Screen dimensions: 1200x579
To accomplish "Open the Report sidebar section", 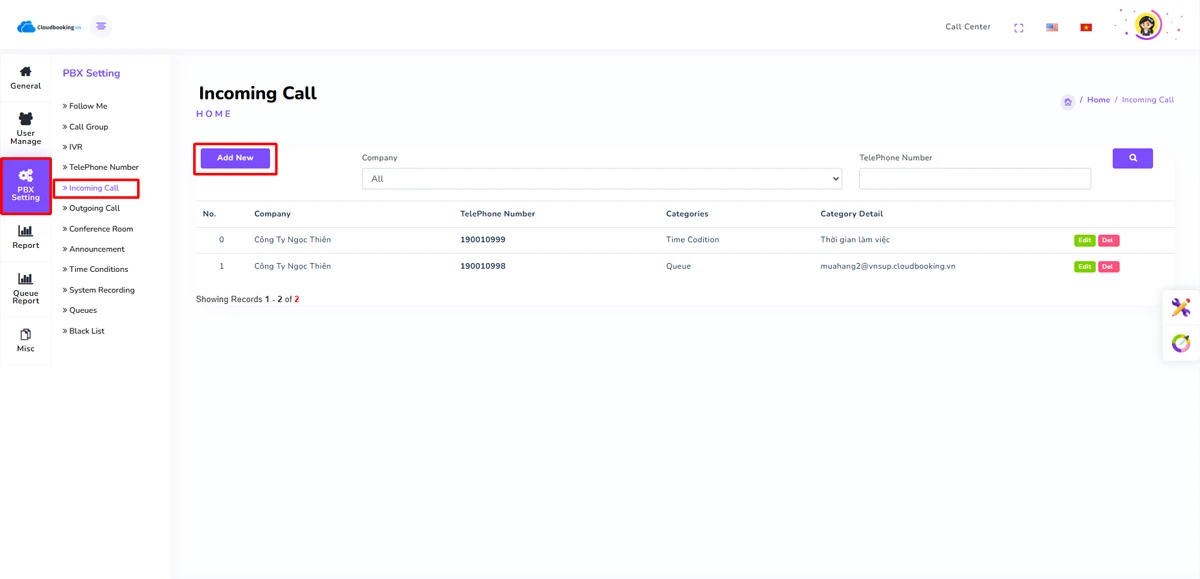I will [26, 237].
